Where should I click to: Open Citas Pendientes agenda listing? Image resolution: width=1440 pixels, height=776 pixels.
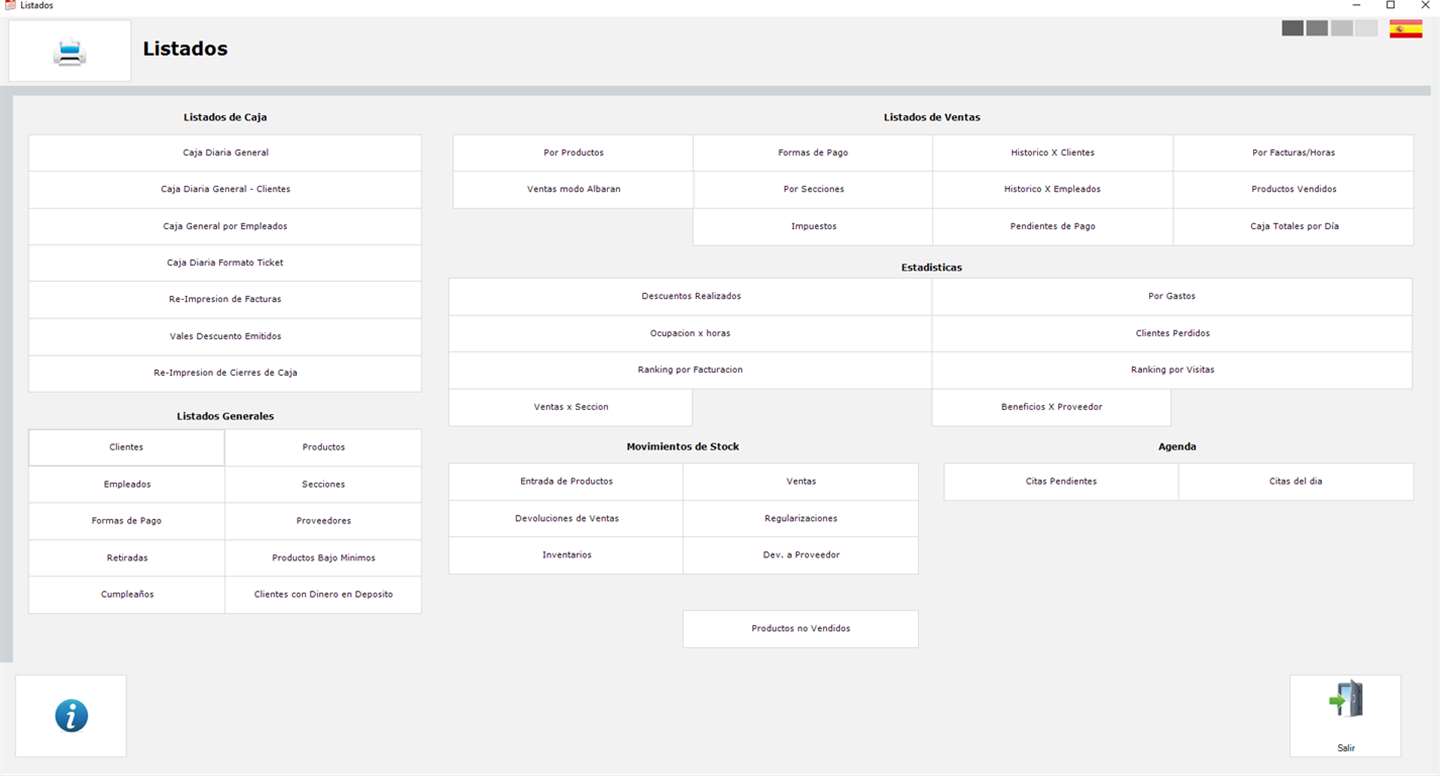(1061, 481)
